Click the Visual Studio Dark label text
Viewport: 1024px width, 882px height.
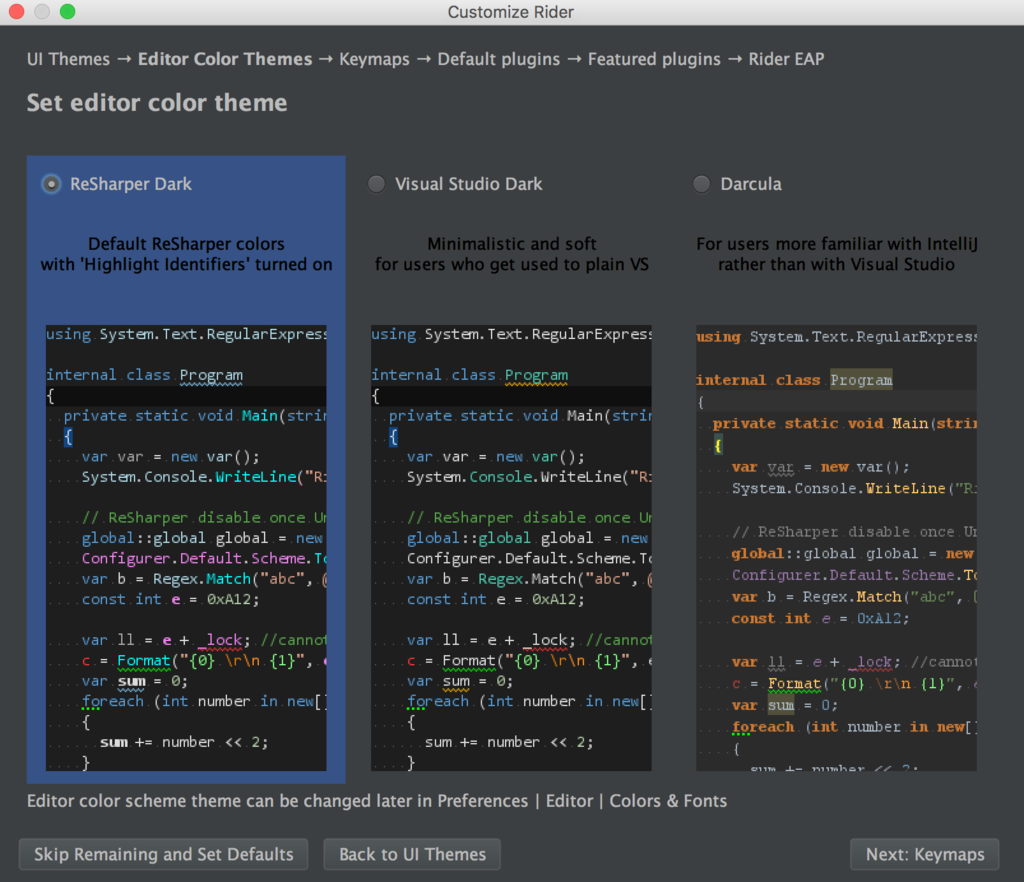(468, 184)
